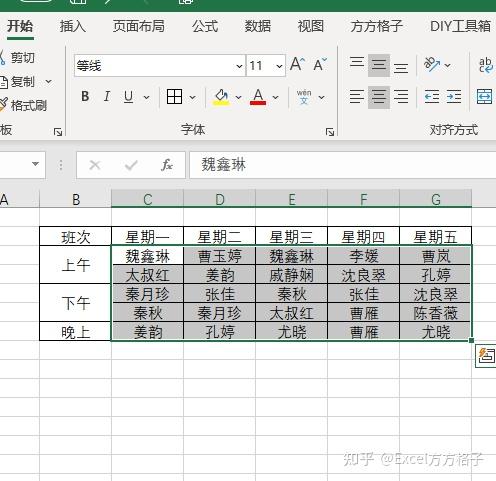The width and height of the screenshot is (496, 481).
Task: Click the Orientation text rotation icon
Action: [432, 64]
